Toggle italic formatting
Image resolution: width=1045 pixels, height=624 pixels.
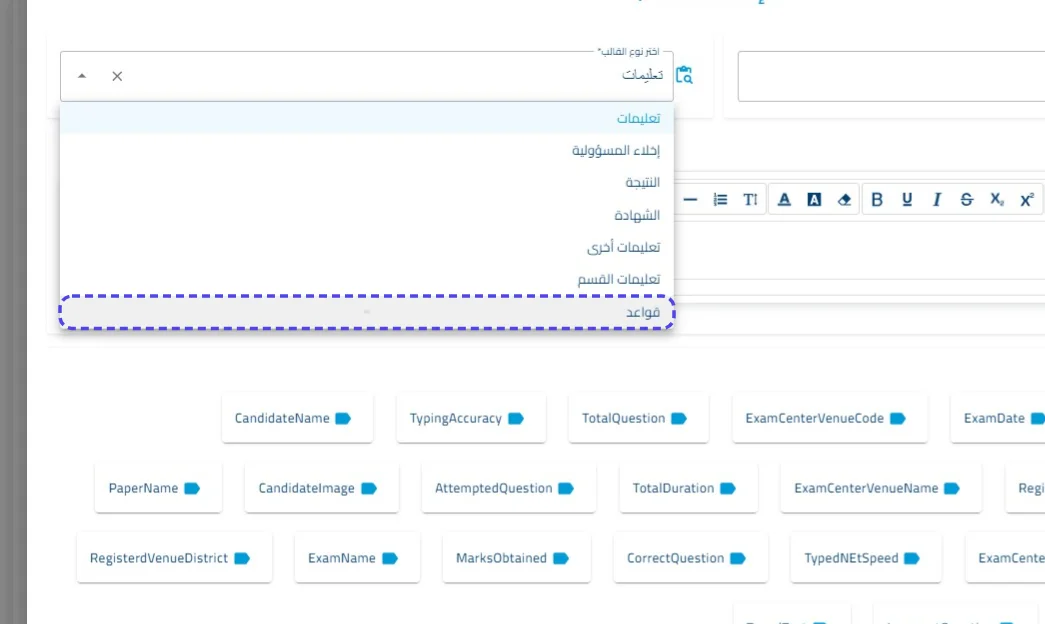coord(937,199)
